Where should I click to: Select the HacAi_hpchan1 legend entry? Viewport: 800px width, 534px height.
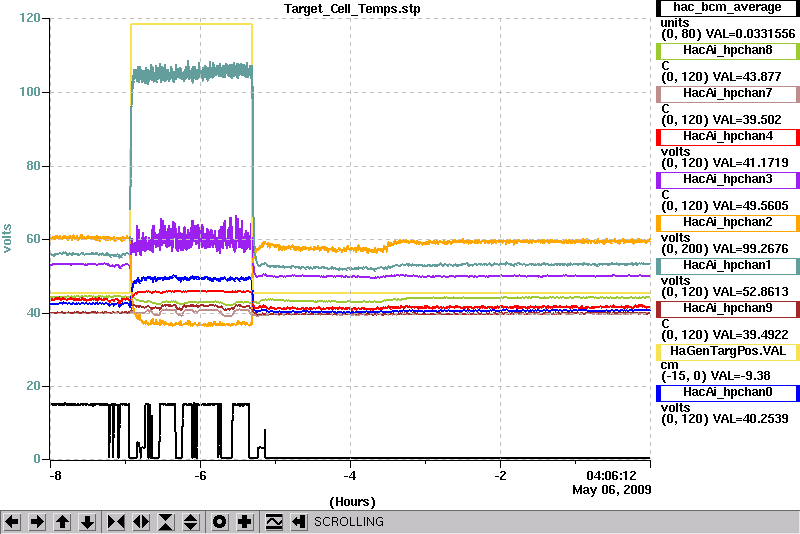coord(727,266)
